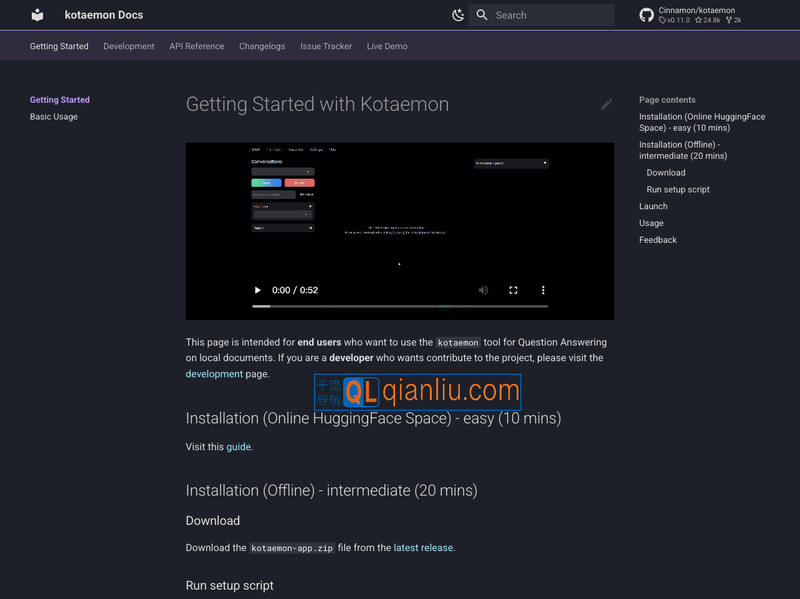Open the Issue Tracker tab
The width and height of the screenshot is (800, 599).
[326, 46]
